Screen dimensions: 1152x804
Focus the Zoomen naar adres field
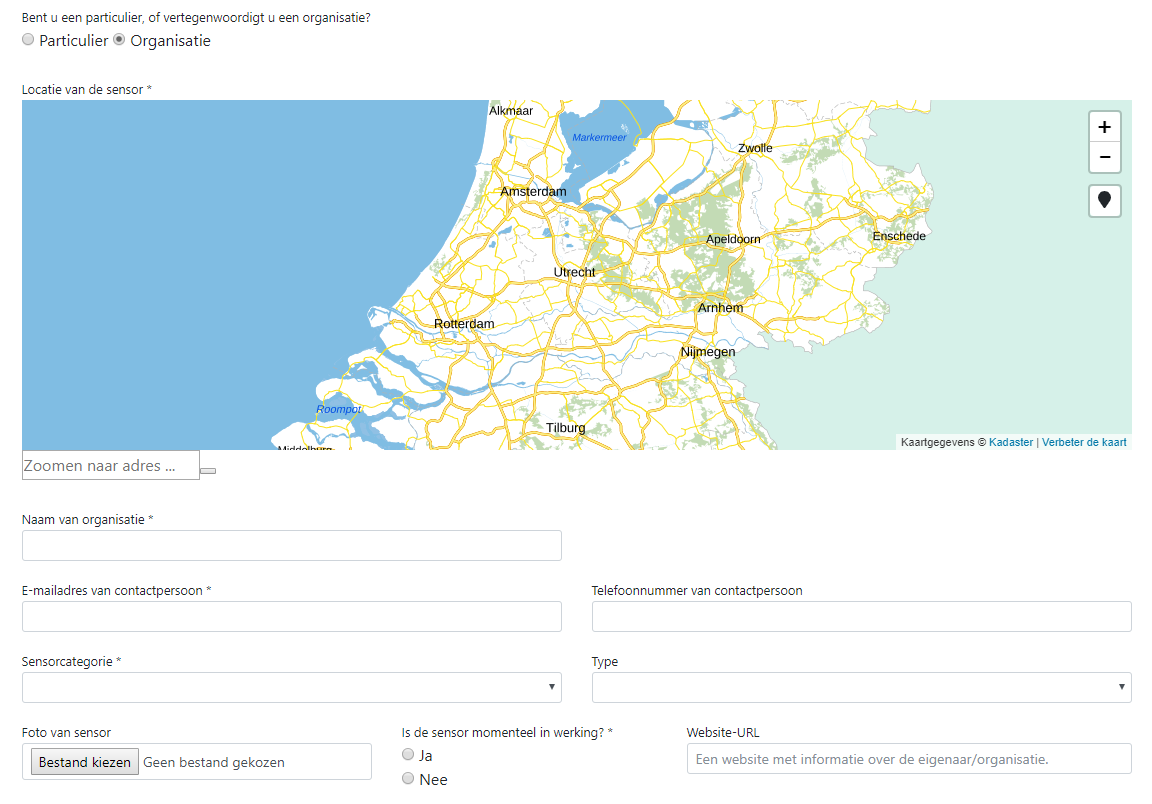(x=110, y=465)
